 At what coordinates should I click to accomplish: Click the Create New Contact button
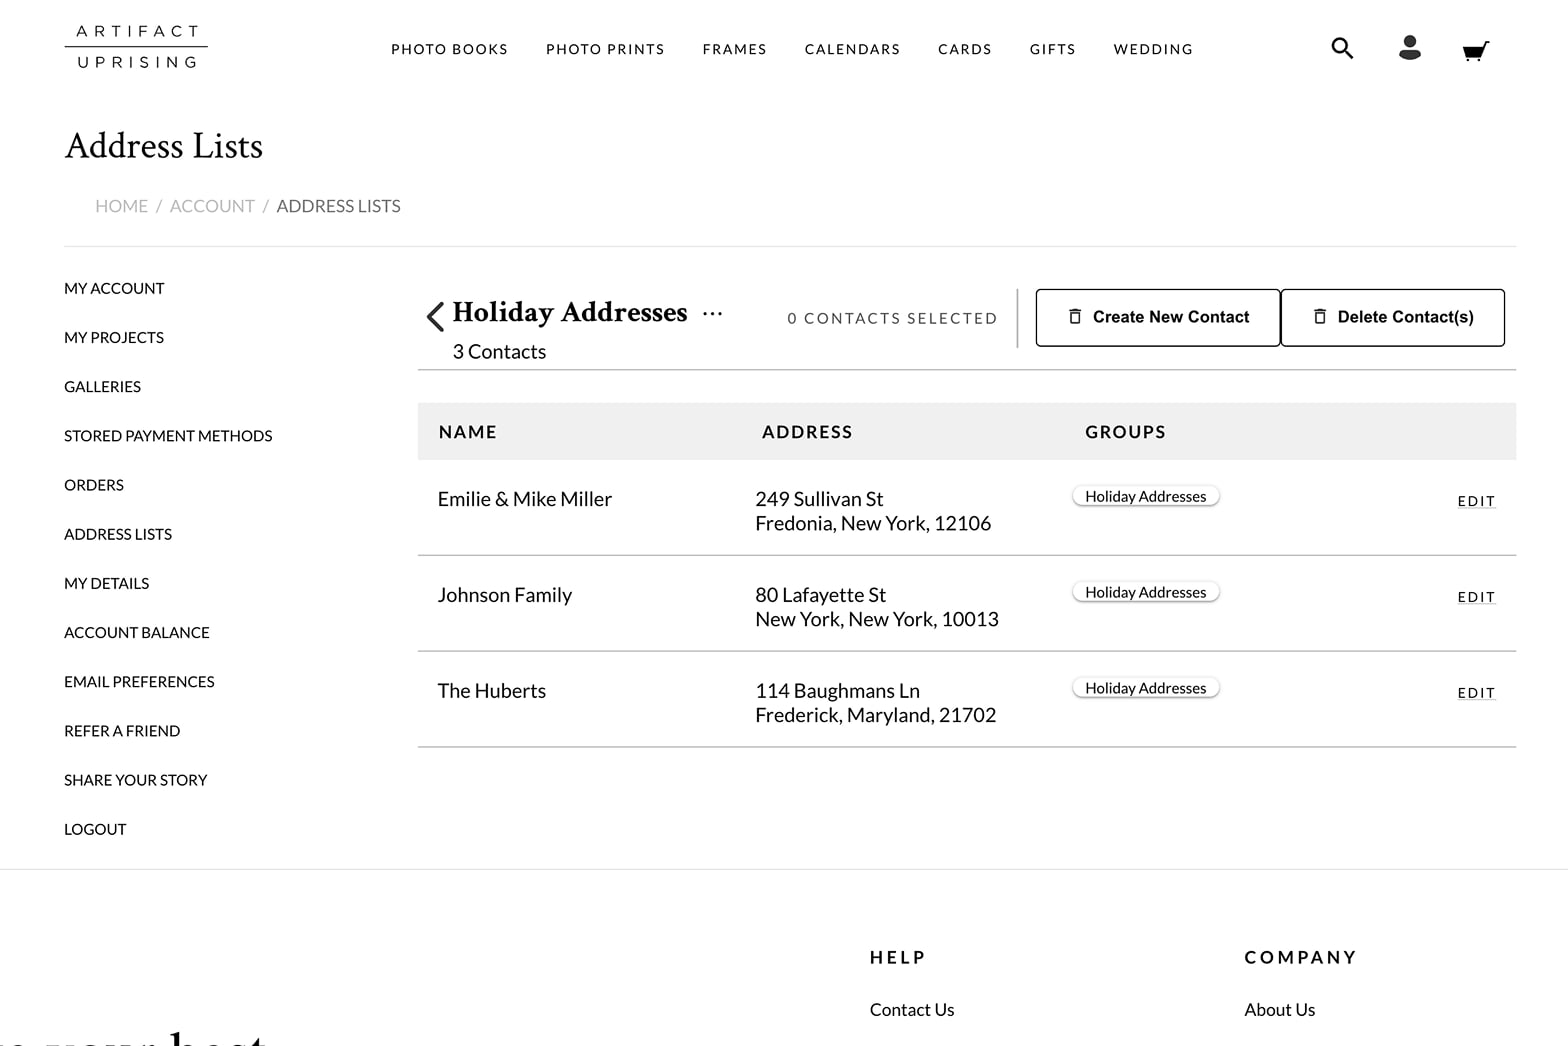click(x=1157, y=317)
